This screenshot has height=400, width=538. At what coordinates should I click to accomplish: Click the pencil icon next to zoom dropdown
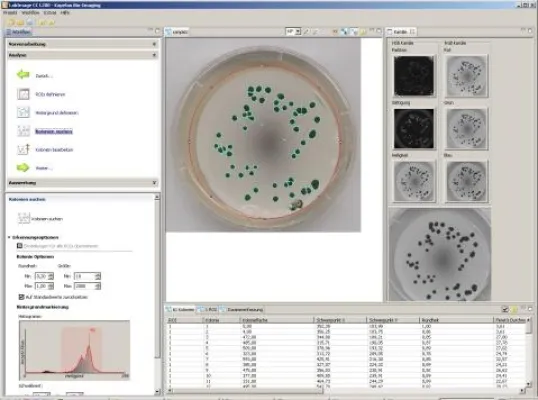point(306,32)
